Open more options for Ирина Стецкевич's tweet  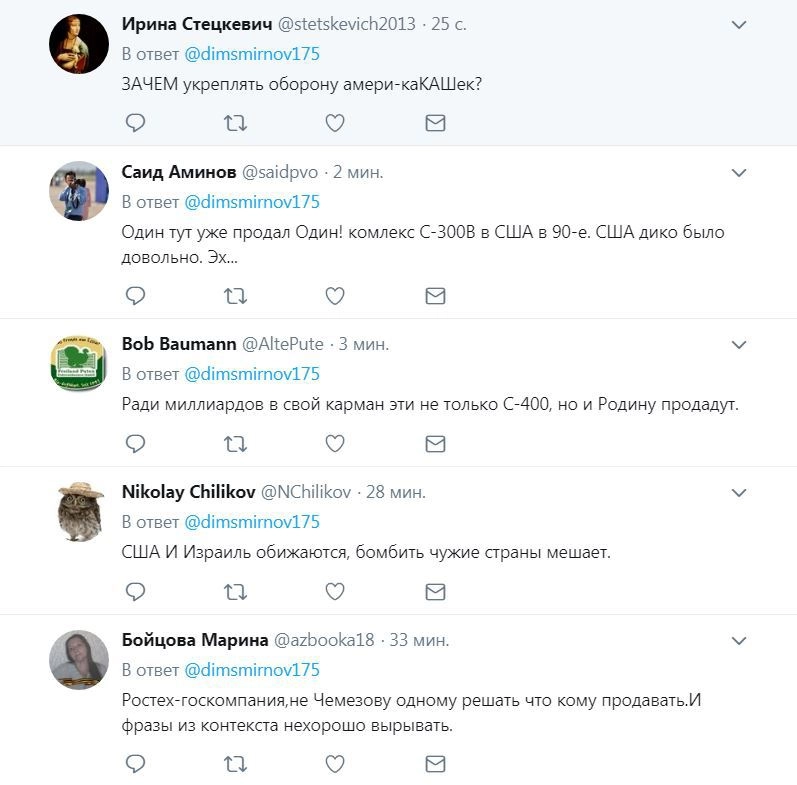[739, 25]
